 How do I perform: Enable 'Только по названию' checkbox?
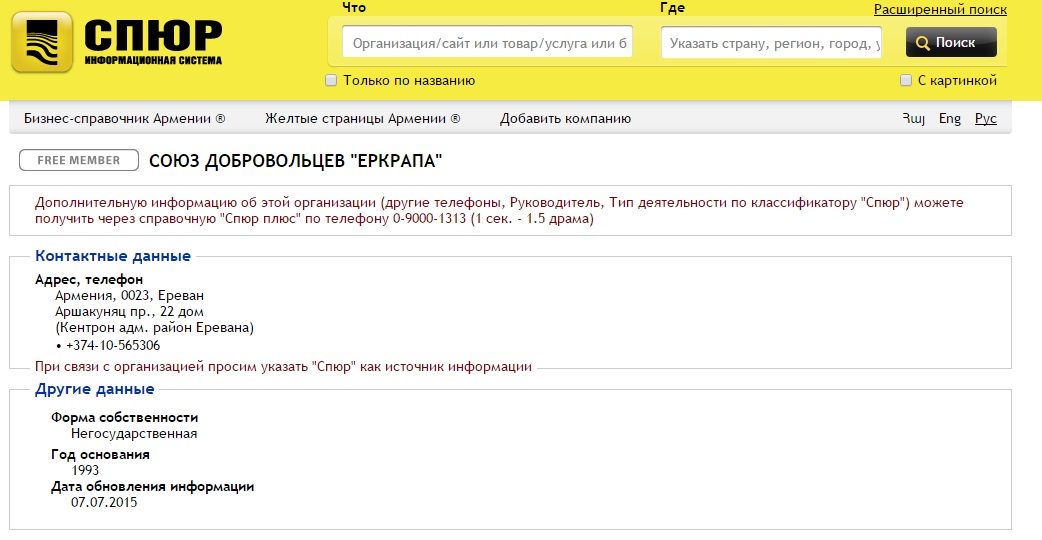(331, 80)
